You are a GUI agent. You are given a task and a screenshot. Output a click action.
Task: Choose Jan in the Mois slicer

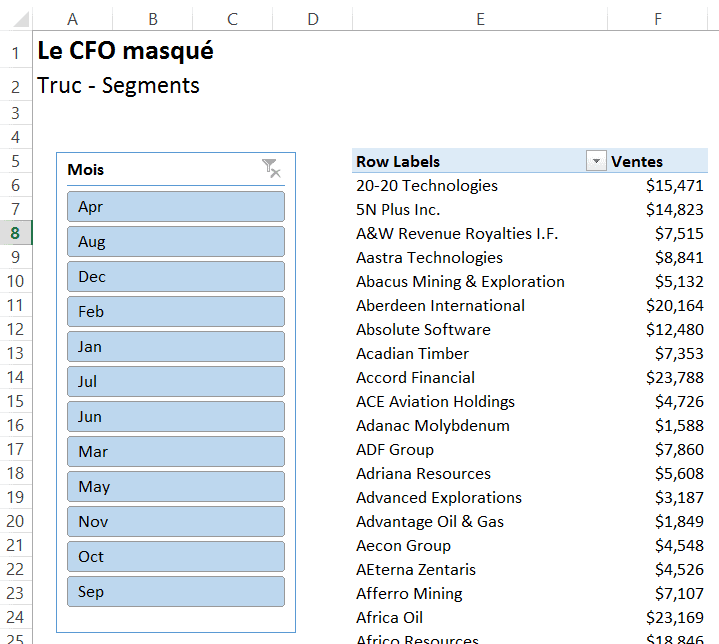click(176, 347)
